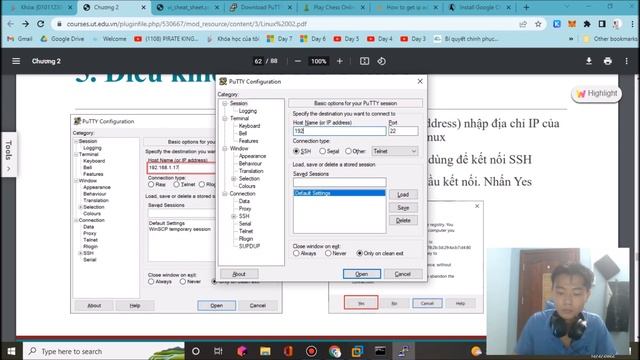Open the Extensions puzzle icon
This screenshot has width=640, height=360.
click(587, 24)
